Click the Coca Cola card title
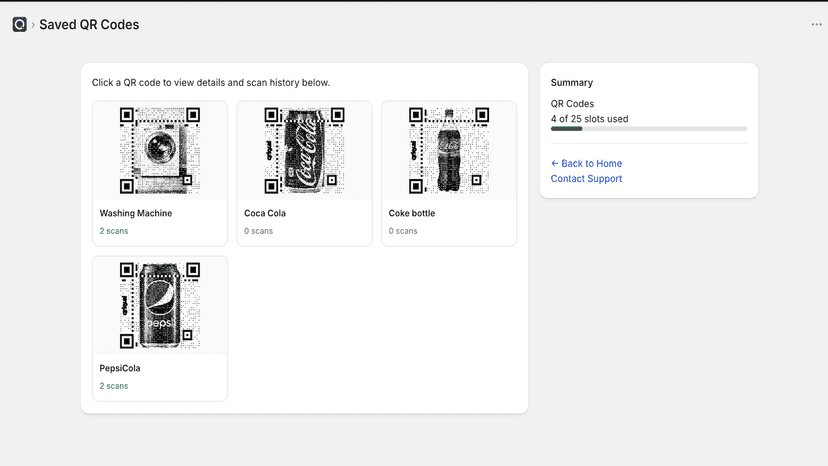828x466 pixels. click(x=265, y=213)
